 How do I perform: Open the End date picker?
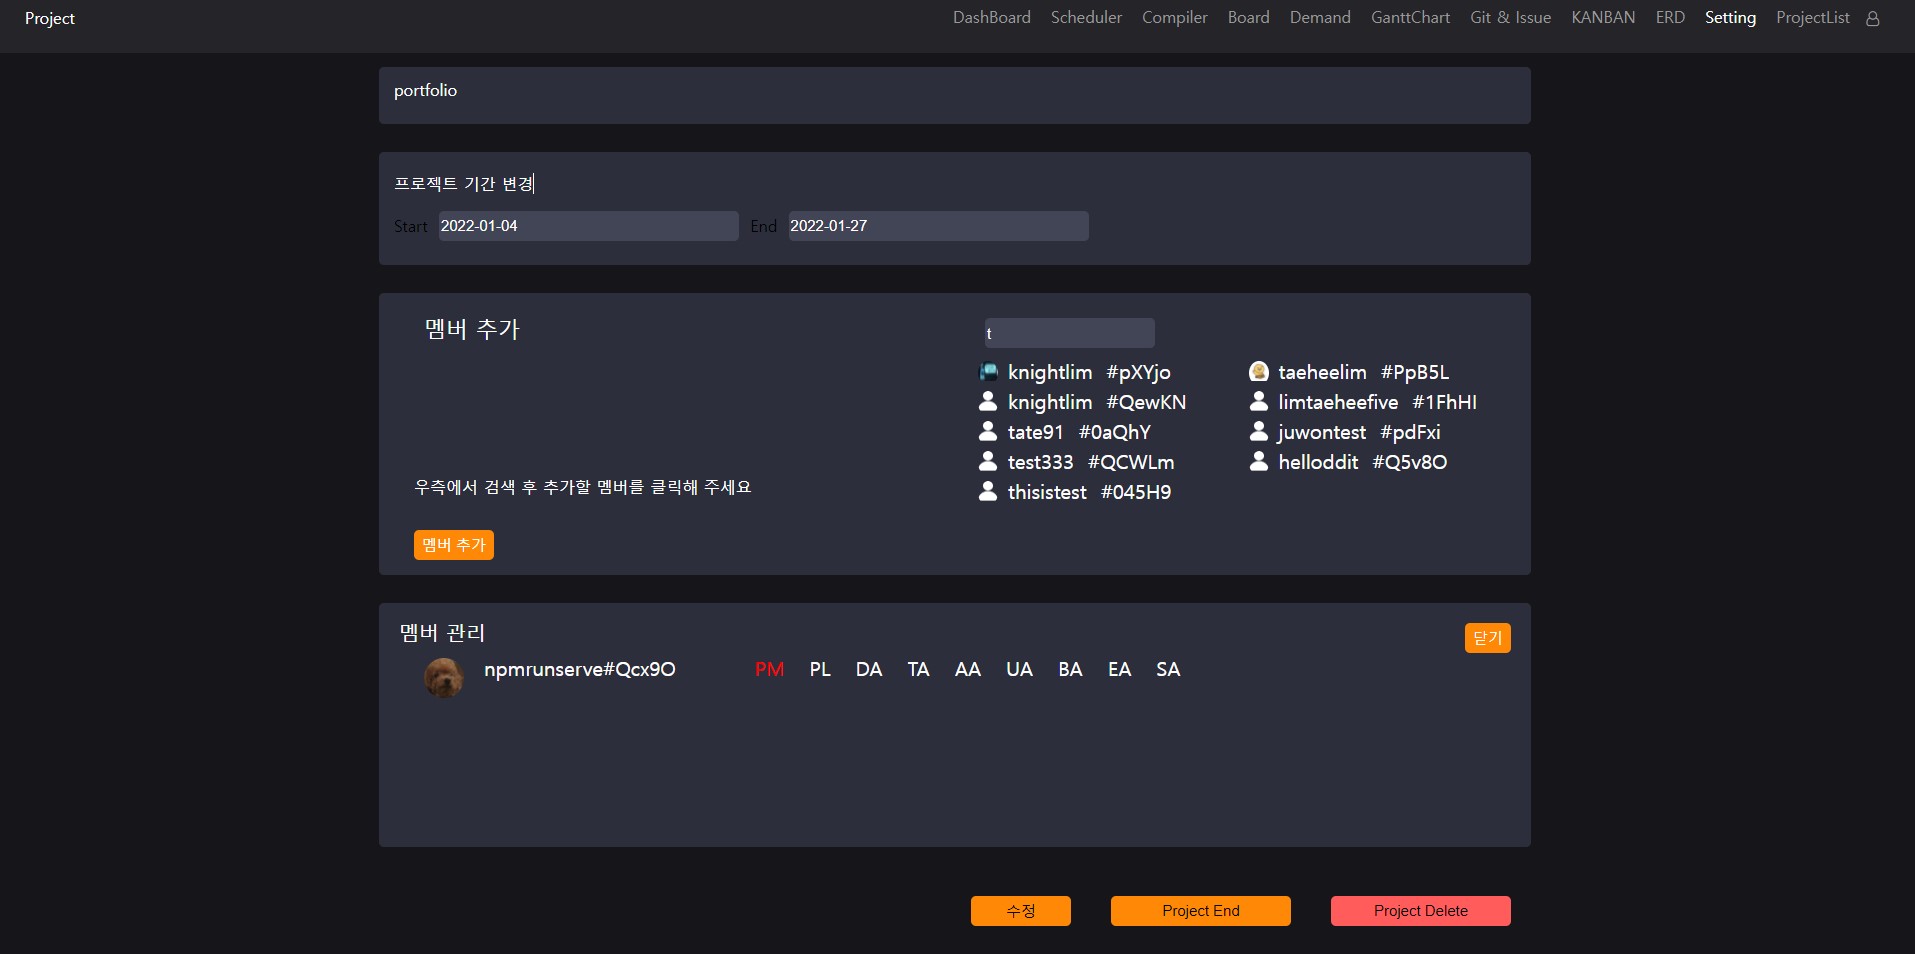[937, 226]
